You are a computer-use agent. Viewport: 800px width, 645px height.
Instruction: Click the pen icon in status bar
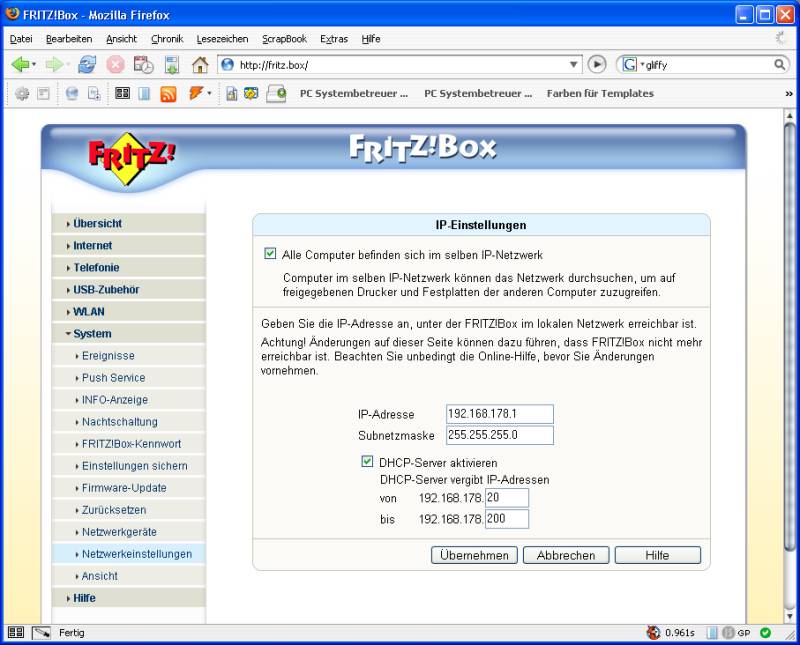point(41,633)
